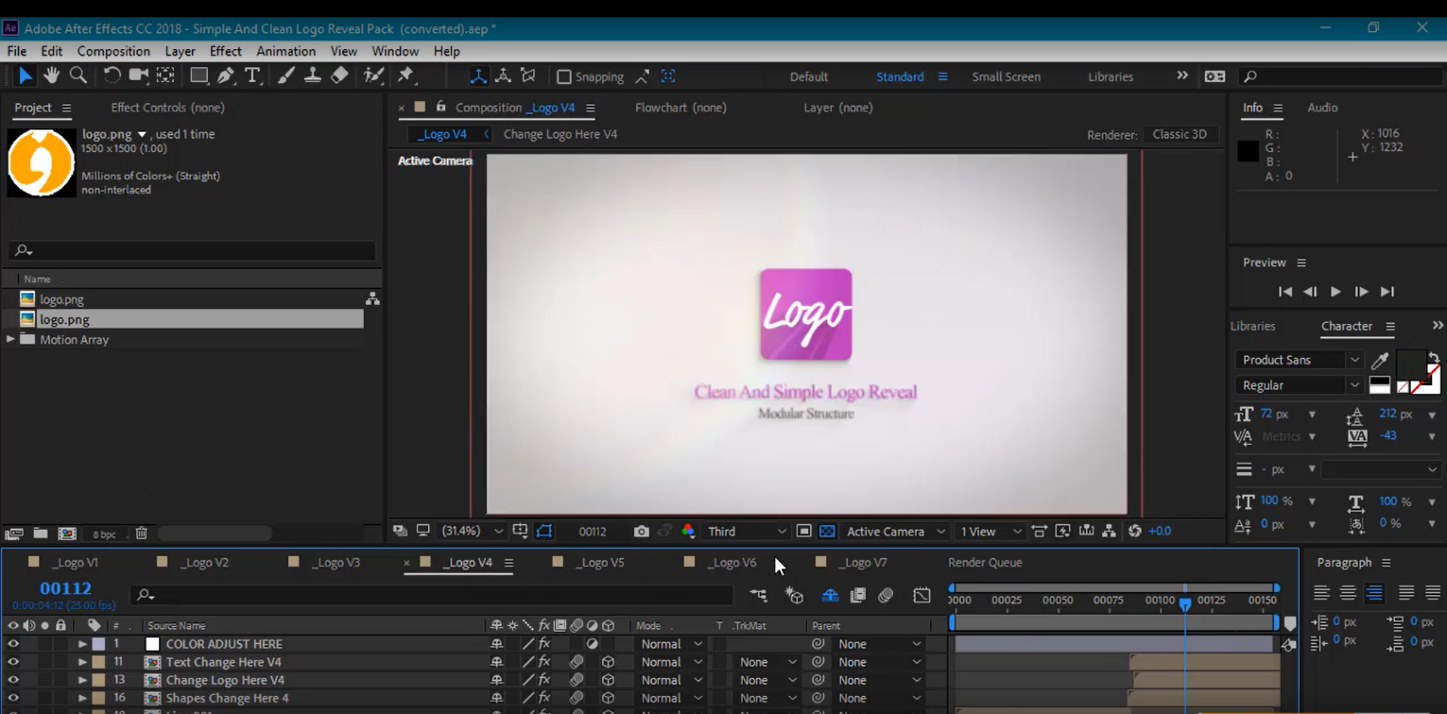Hide the COLOR ADJUST HERE layer
Viewport: 1447px width, 714px height.
coord(13,644)
